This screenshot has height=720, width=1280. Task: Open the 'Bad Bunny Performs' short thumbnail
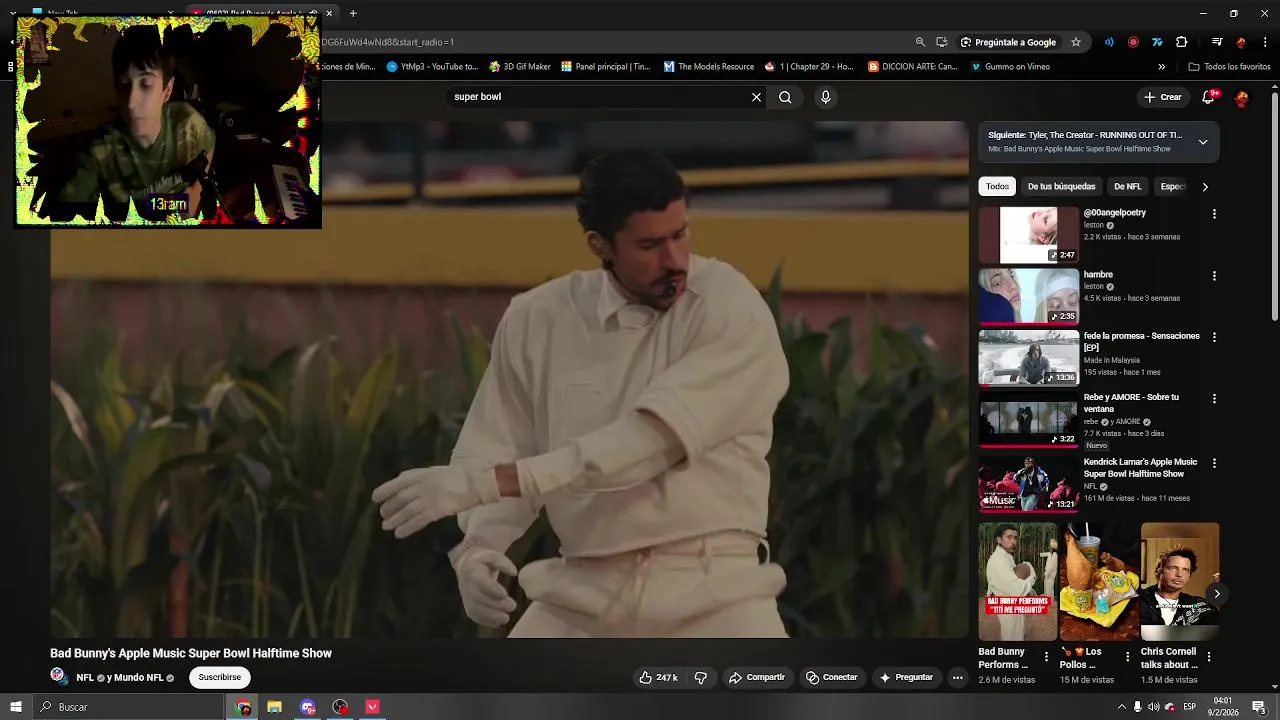point(1017,581)
